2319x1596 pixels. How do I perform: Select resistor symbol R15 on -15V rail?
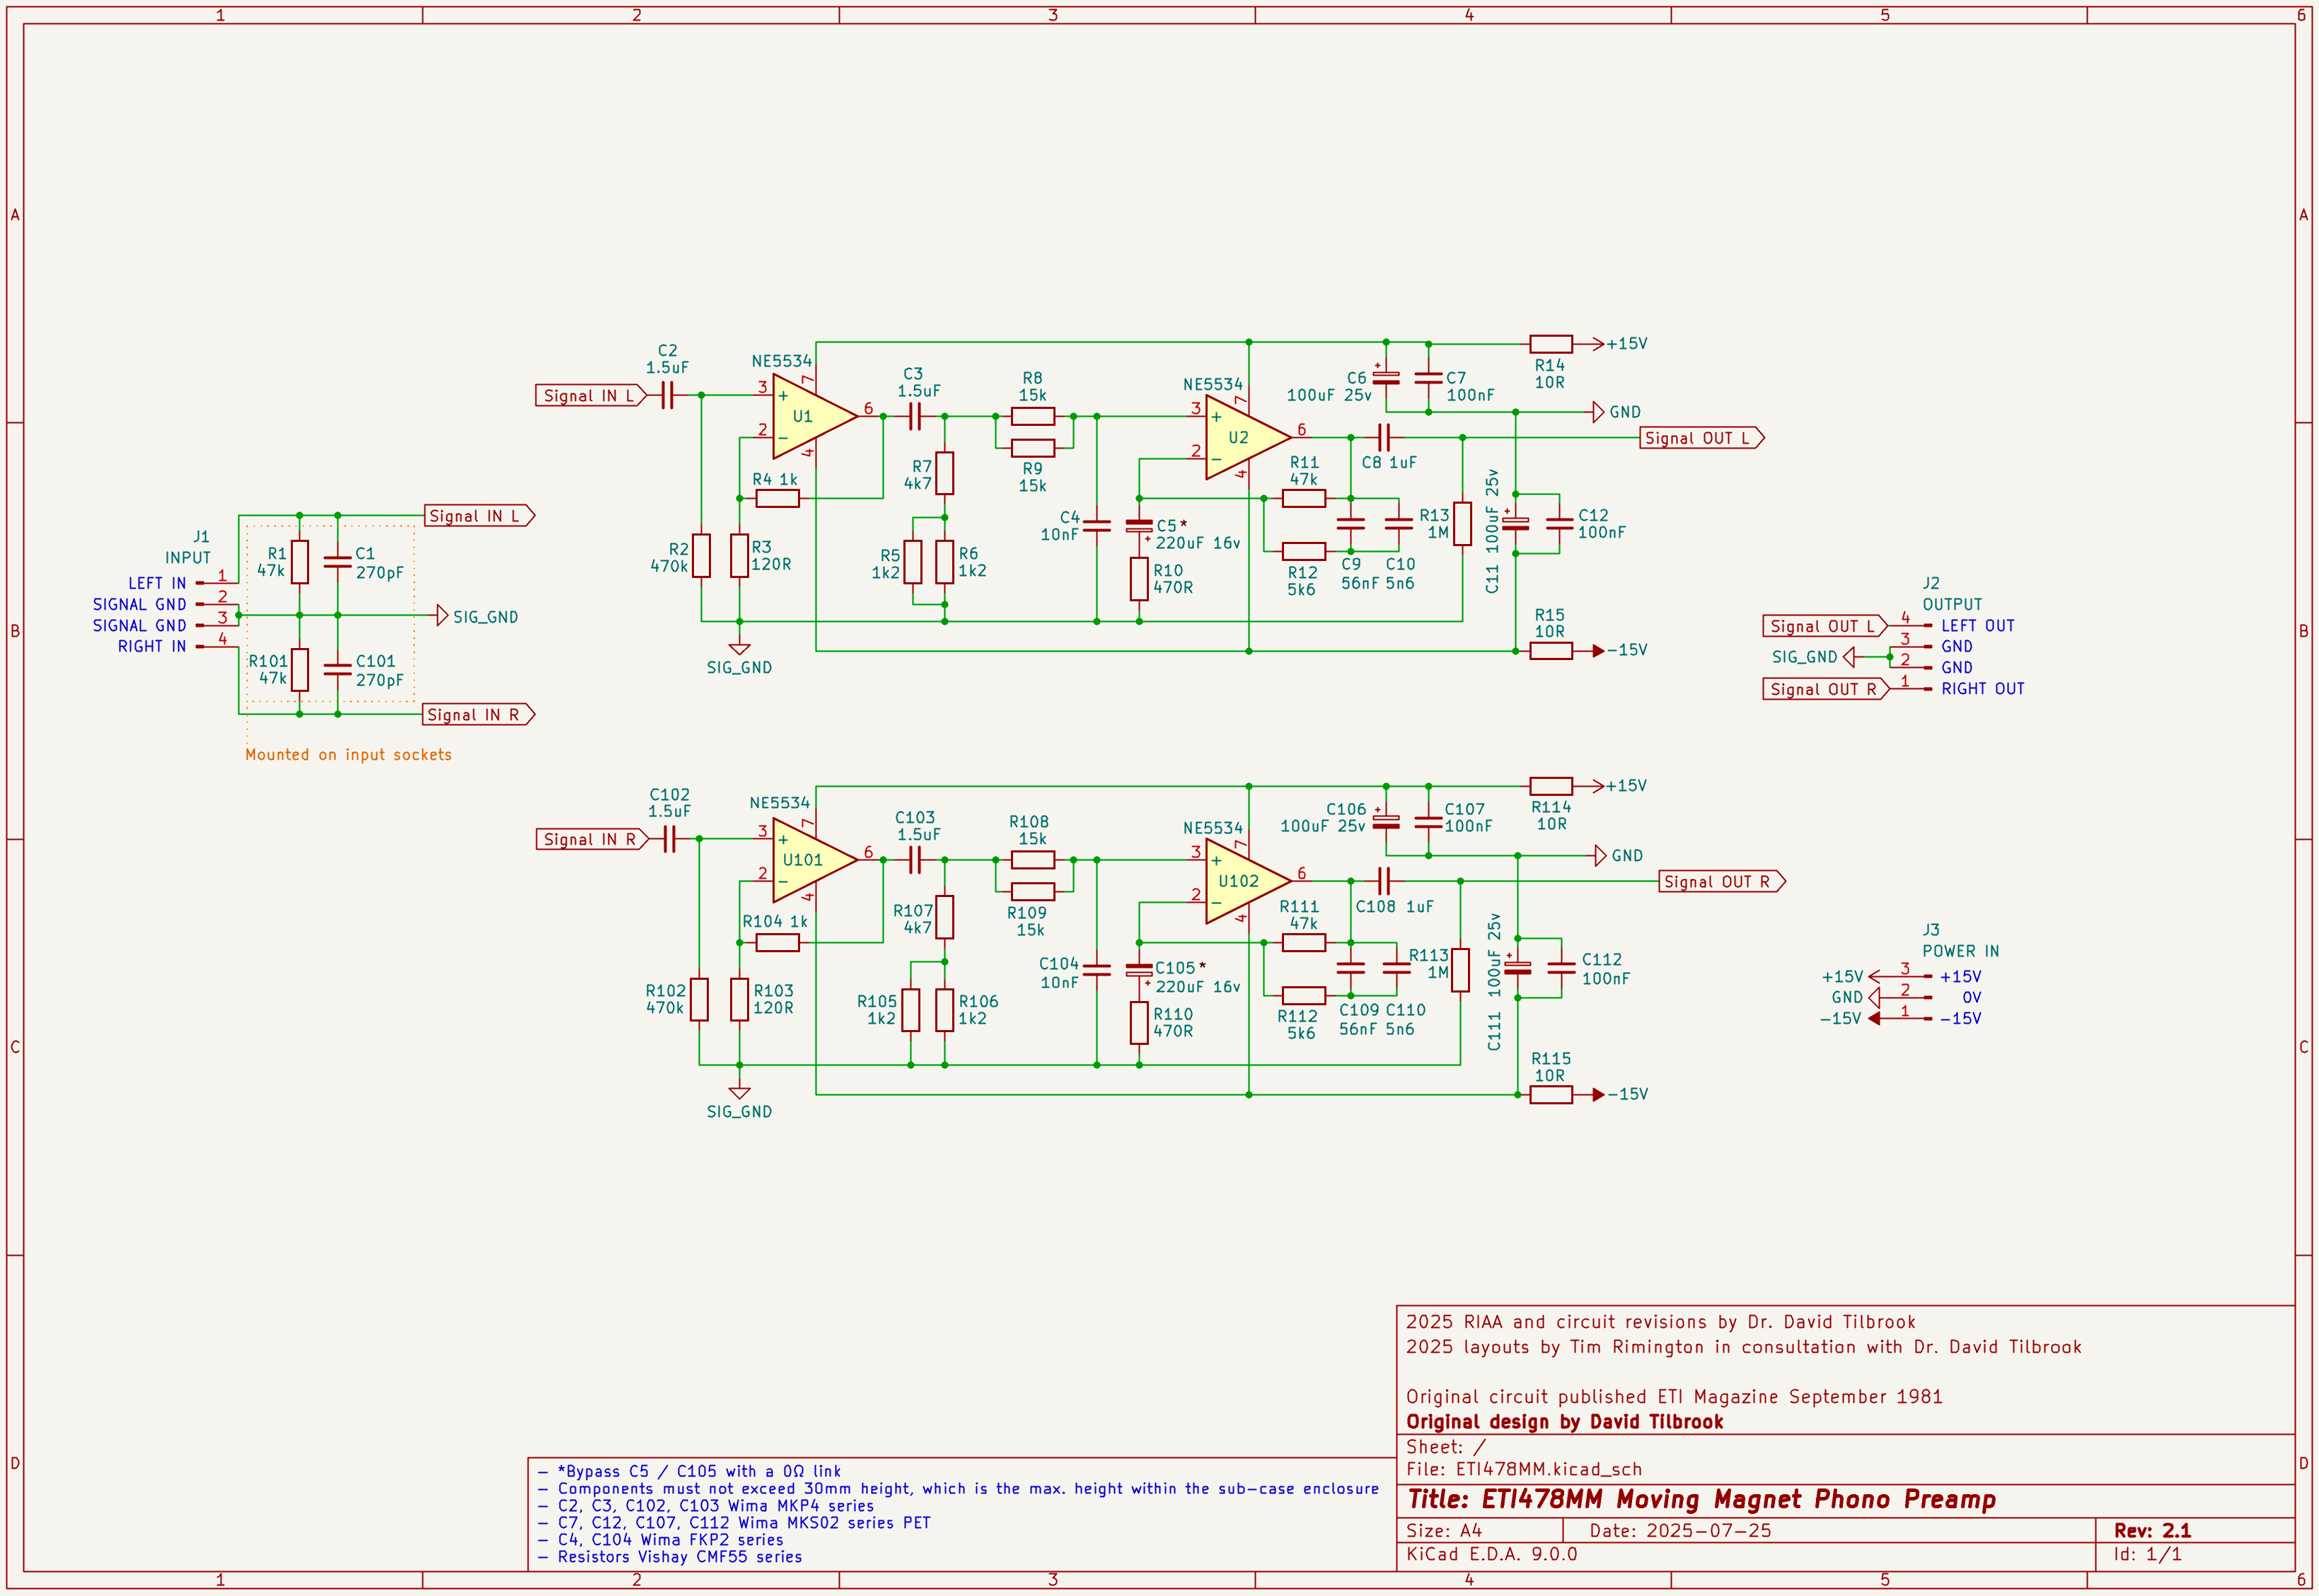pos(1551,651)
